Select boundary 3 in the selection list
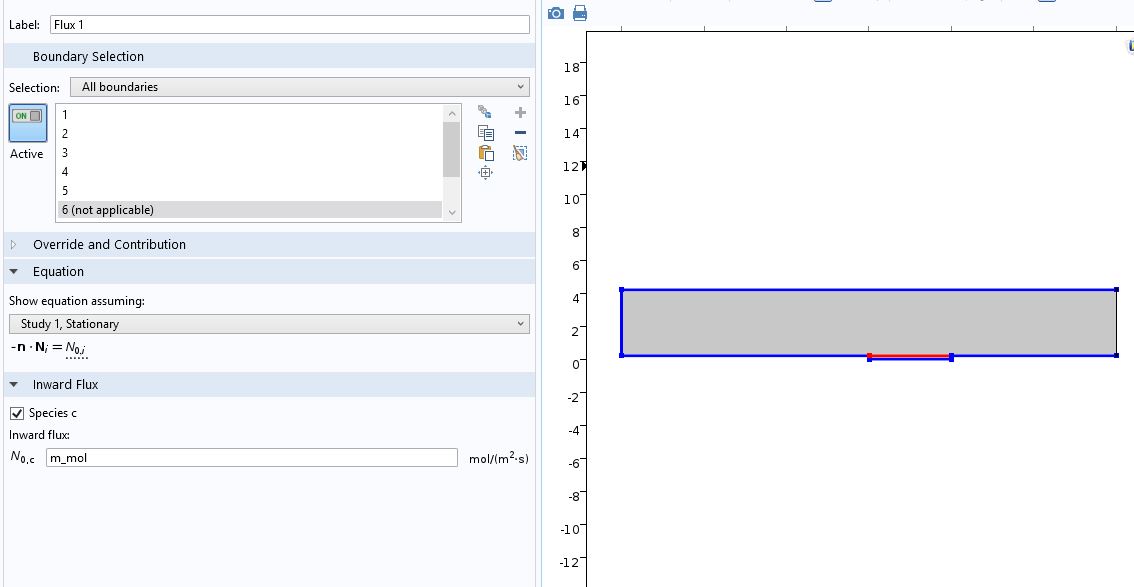 (x=65, y=153)
